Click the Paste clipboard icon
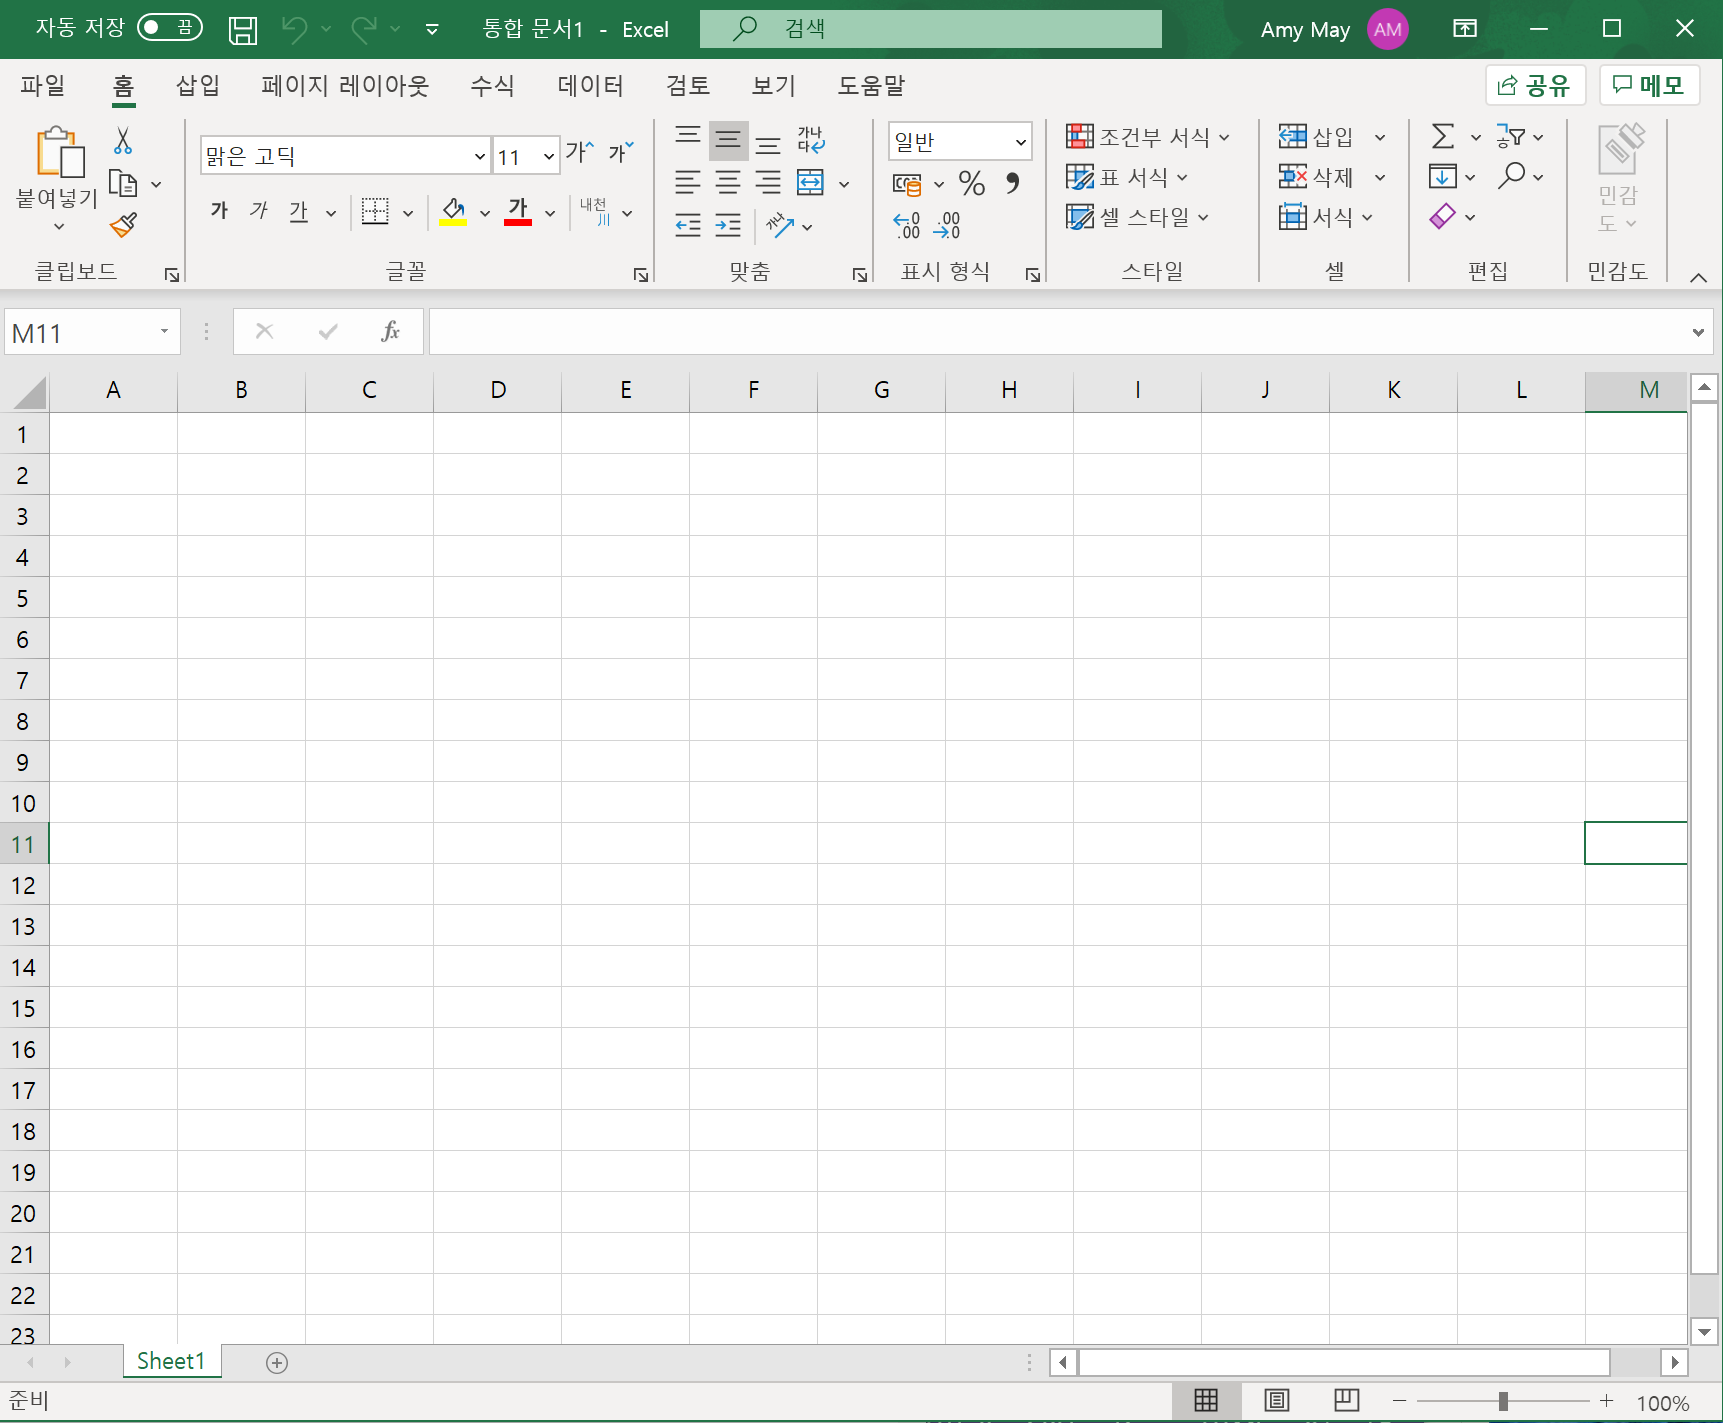The height and width of the screenshot is (1423, 1723). [x=59, y=153]
